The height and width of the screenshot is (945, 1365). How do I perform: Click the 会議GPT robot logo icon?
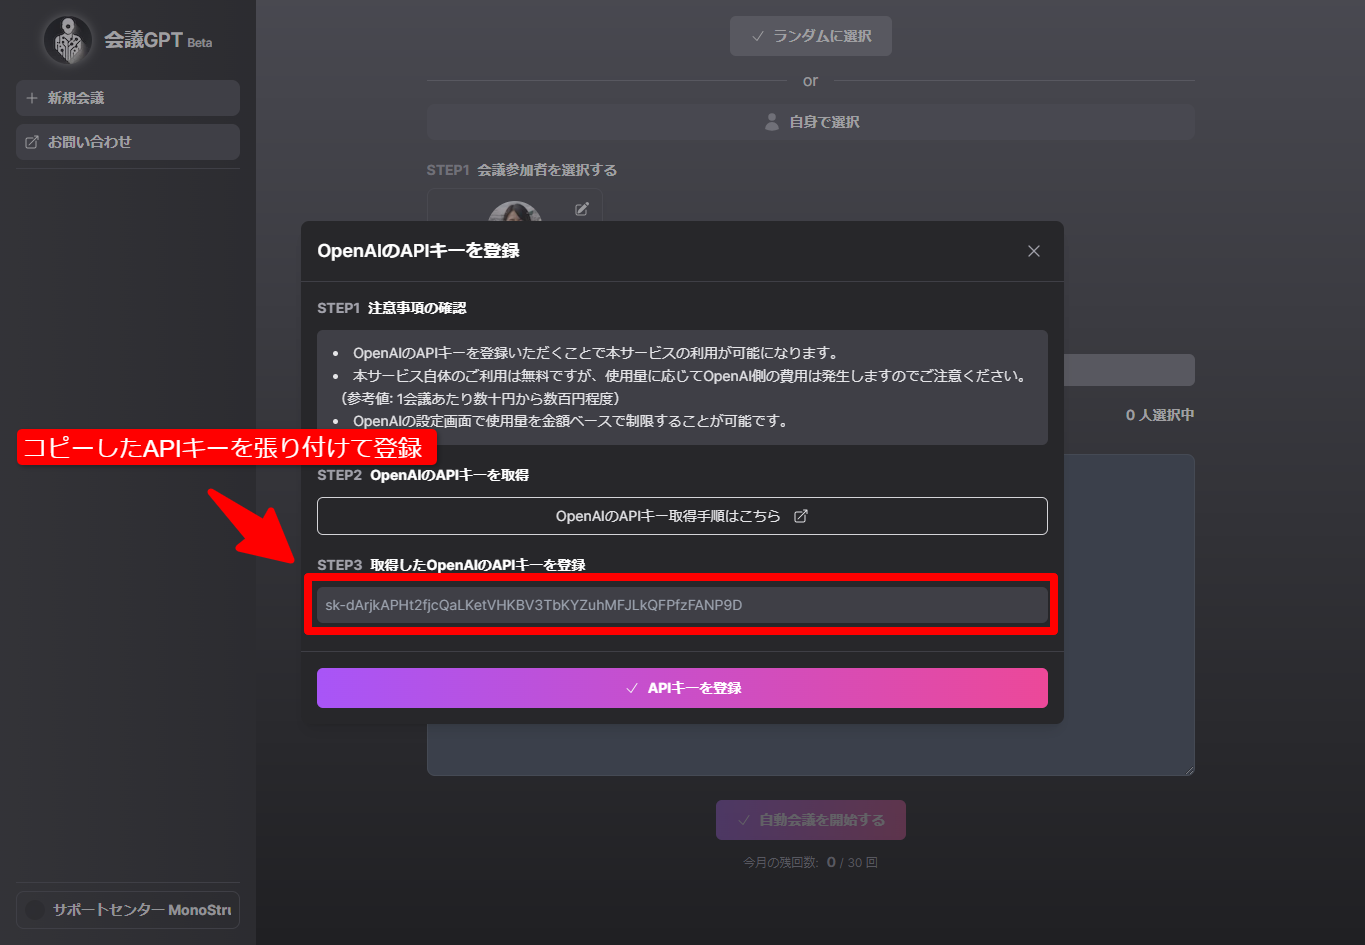tap(66, 38)
